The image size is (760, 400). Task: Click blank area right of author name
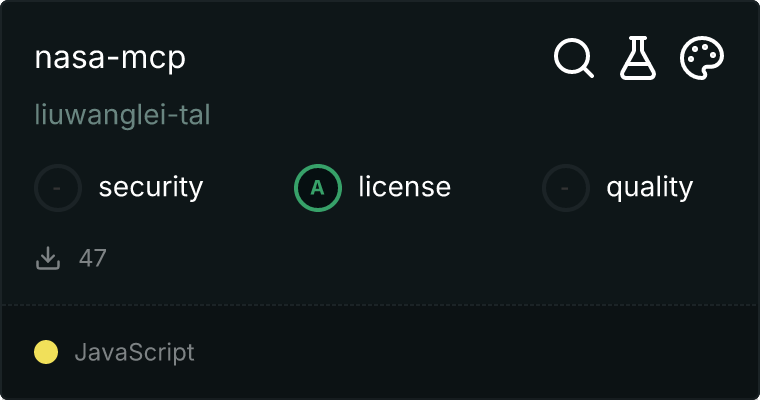coord(450,116)
